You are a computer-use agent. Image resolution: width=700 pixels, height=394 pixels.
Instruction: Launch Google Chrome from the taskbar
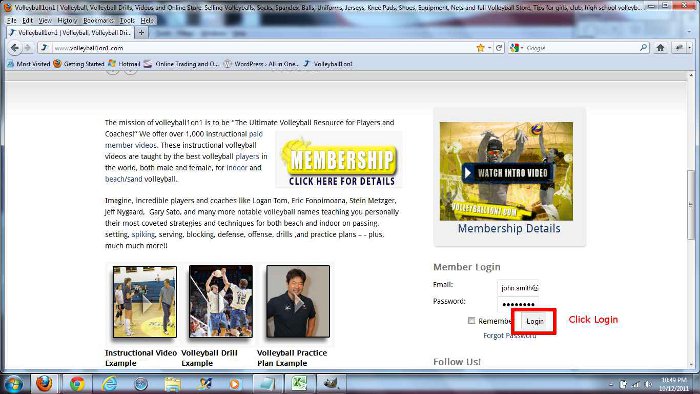point(77,384)
